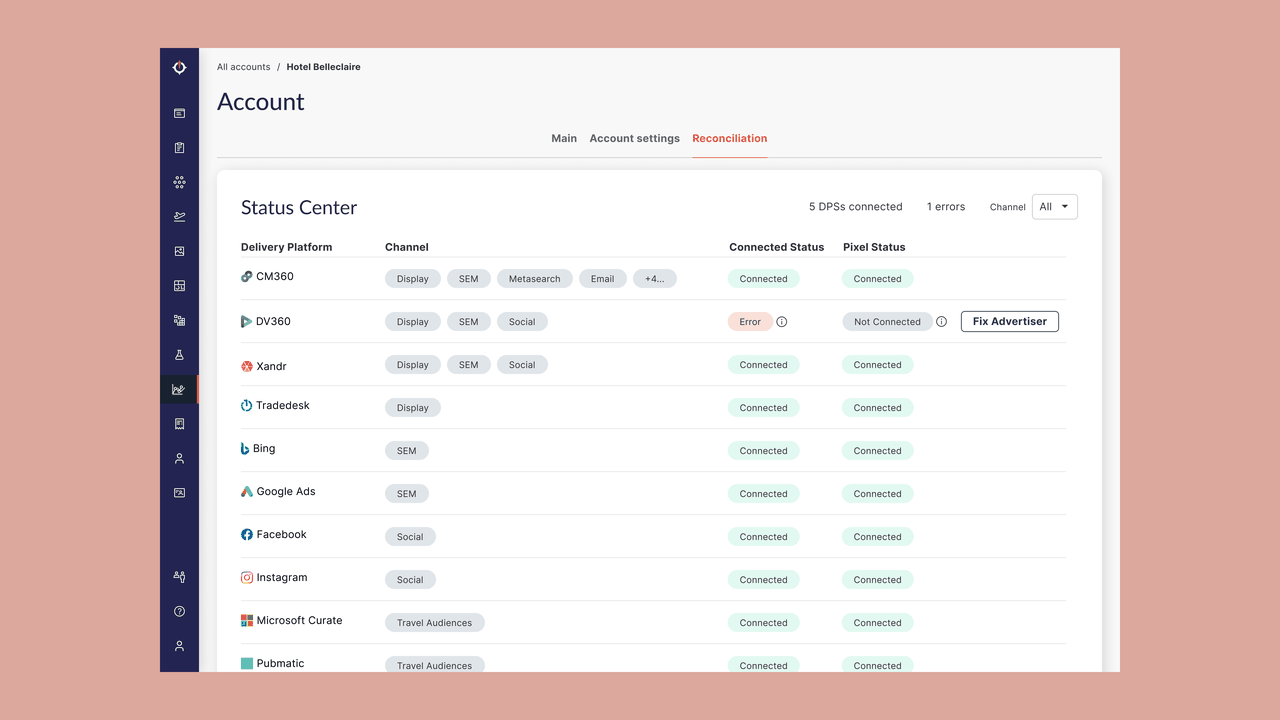Click the Fix Advertiser button
Image resolution: width=1280 pixels, height=720 pixels.
point(1010,321)
